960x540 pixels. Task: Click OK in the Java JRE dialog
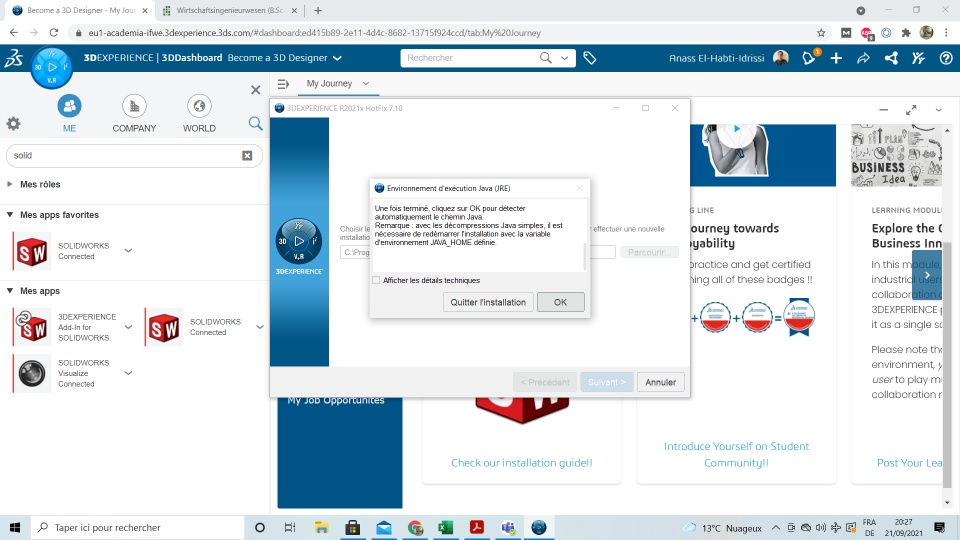click(560, 302)
